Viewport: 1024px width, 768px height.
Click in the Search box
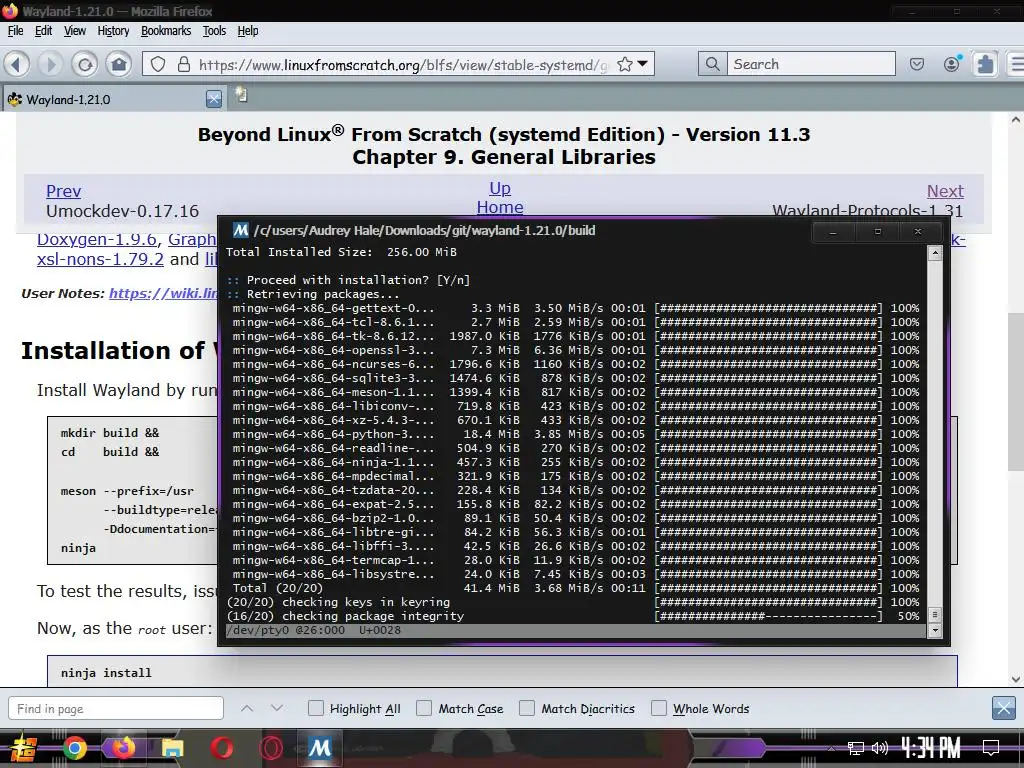(811, 64)
